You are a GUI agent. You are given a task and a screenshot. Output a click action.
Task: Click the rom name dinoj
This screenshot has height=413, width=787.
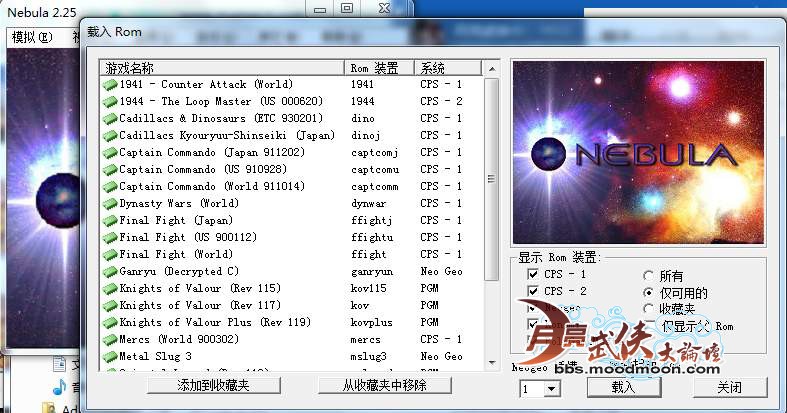[x=365, y=135]
